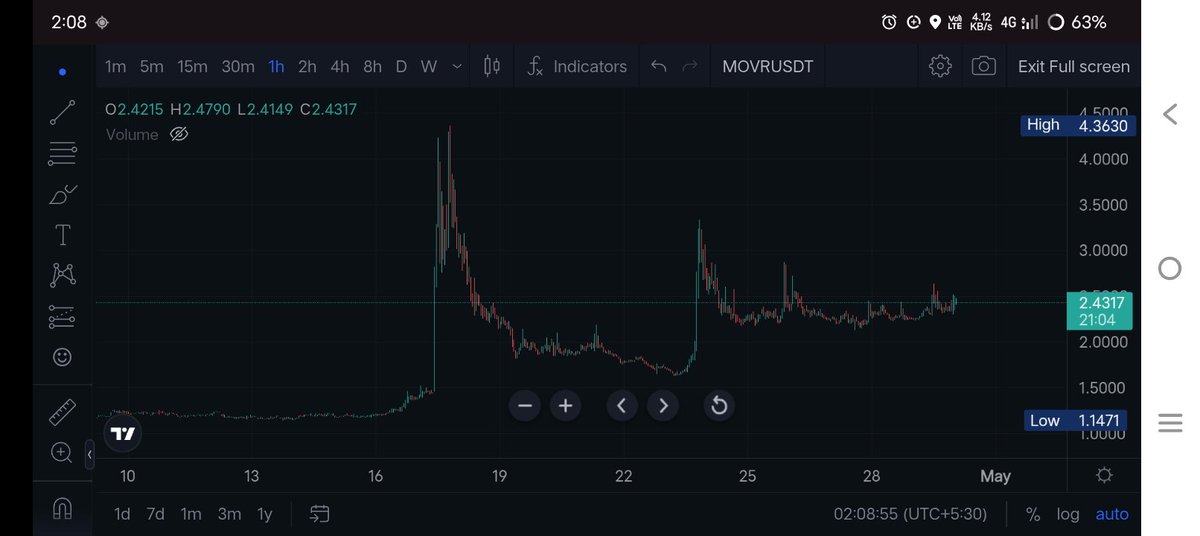
Task: Open chart settings gear
Action: 940,67
